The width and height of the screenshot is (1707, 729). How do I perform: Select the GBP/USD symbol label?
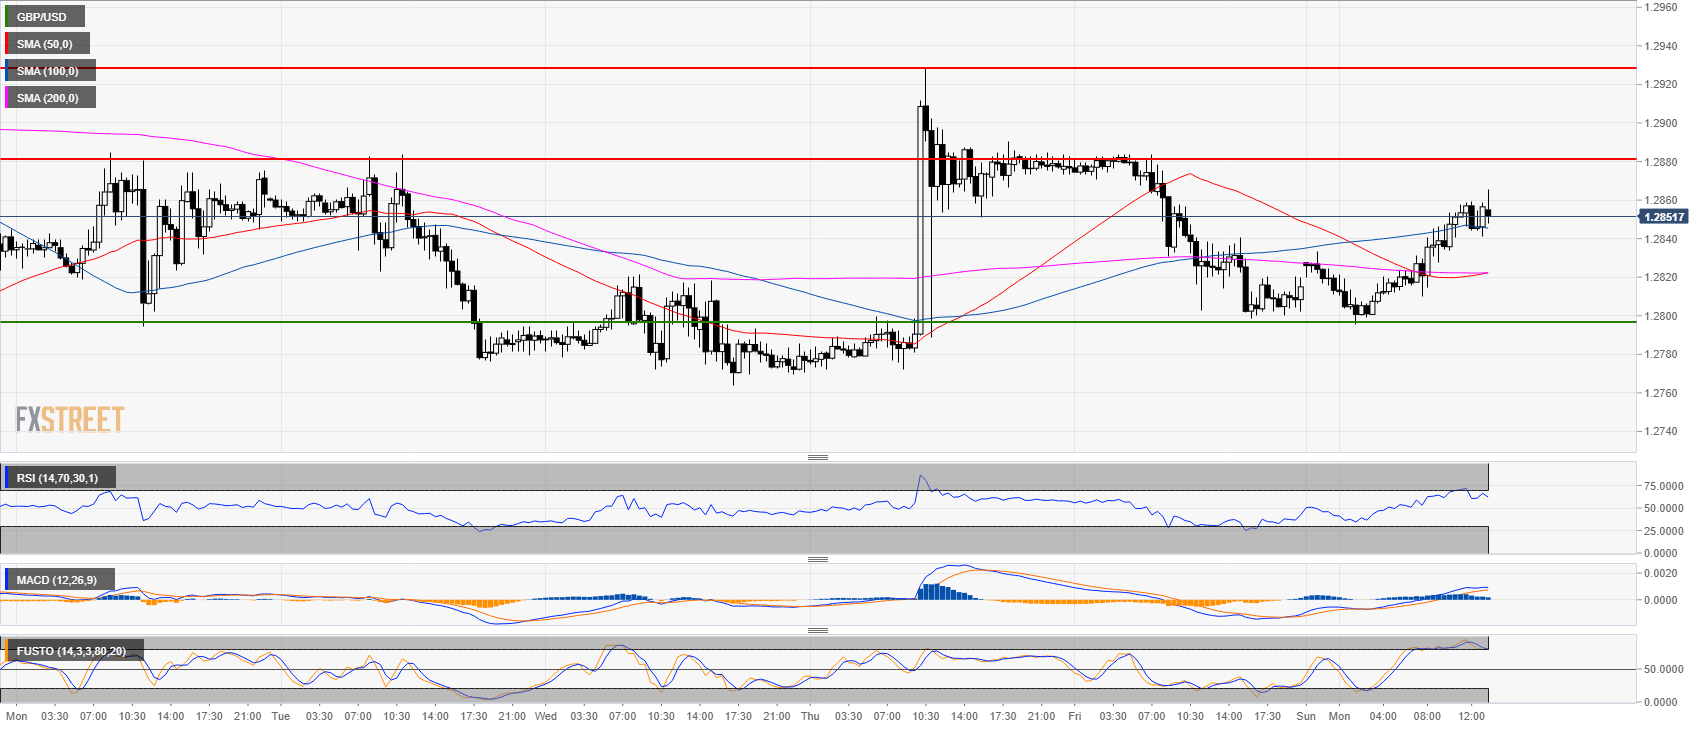tap(42, 17)
